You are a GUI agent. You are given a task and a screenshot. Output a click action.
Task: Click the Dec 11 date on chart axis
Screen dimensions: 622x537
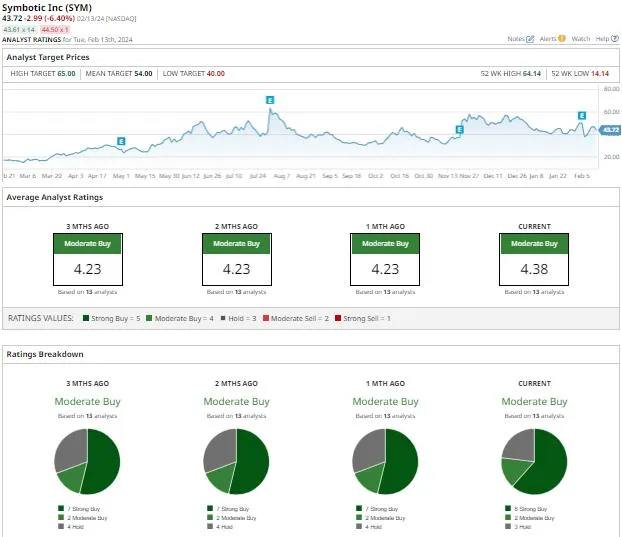493,176
